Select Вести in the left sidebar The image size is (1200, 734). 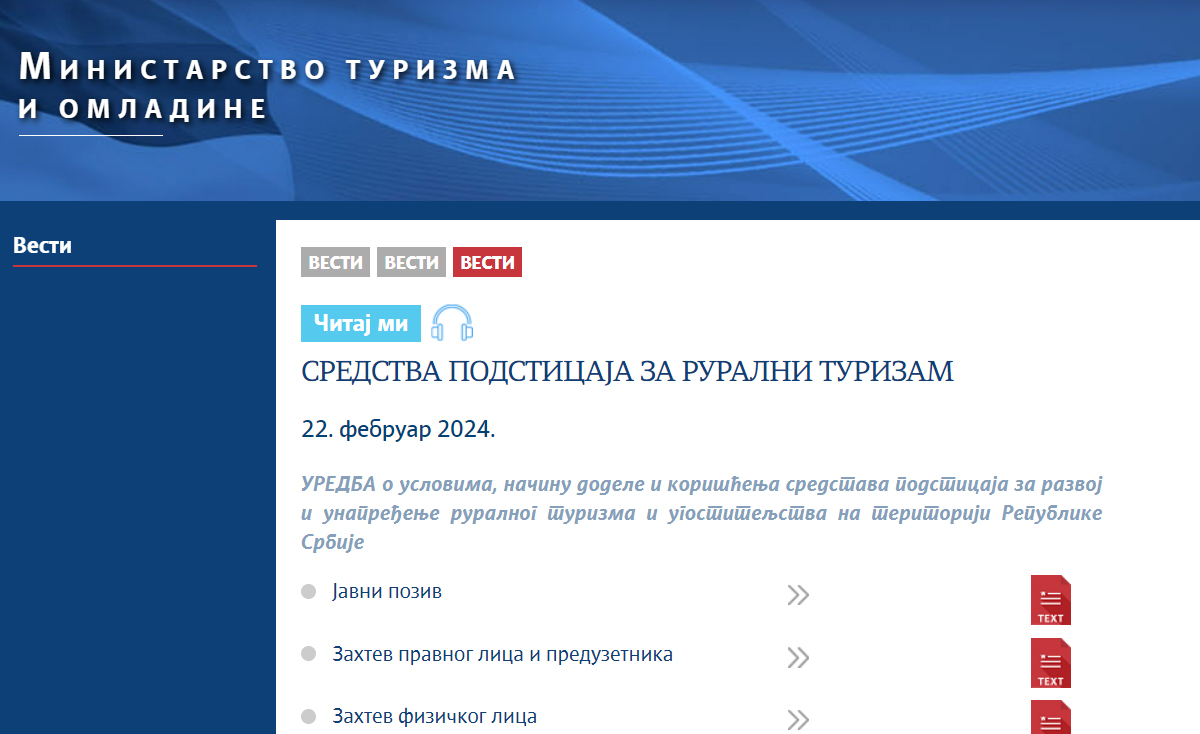click(43, 246)
